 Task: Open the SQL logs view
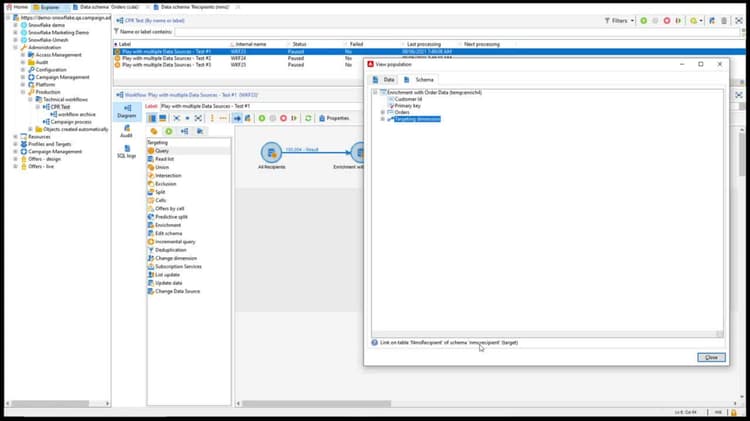click(x=126, y=152)
